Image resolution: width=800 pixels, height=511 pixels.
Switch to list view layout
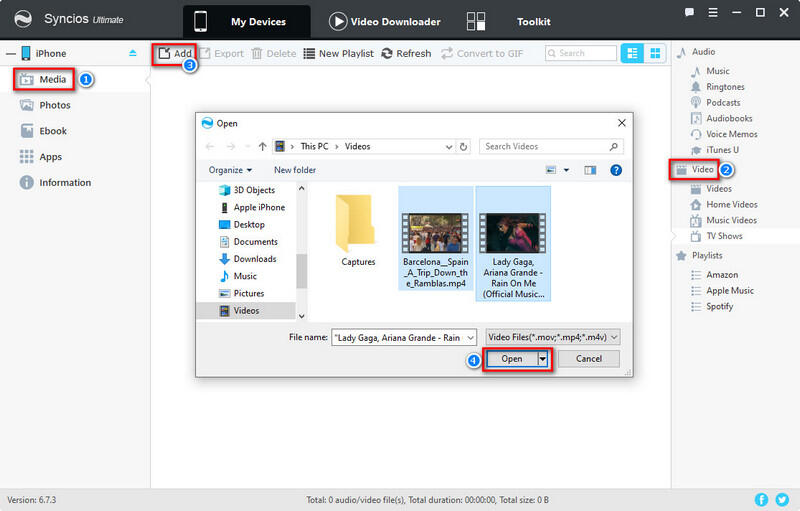(x=633, y=53)
